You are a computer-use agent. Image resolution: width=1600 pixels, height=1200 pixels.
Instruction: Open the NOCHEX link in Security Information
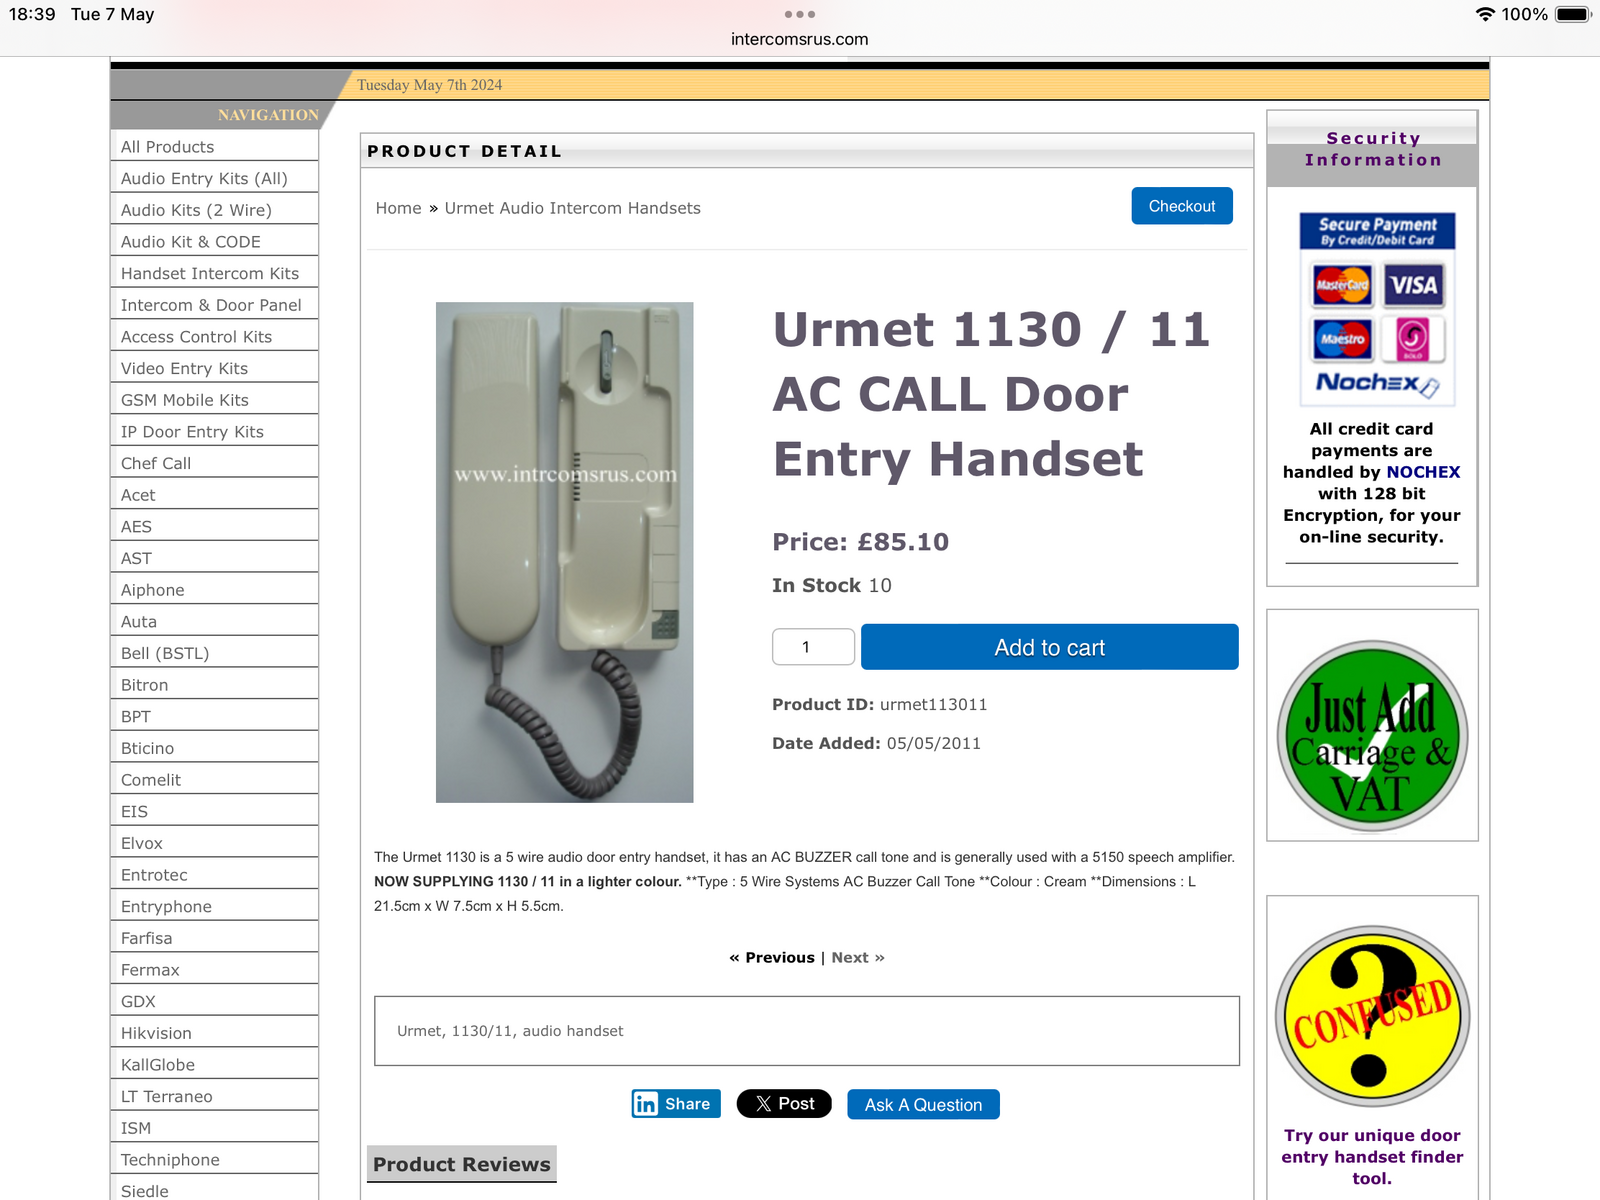[x=1423, y=472]
